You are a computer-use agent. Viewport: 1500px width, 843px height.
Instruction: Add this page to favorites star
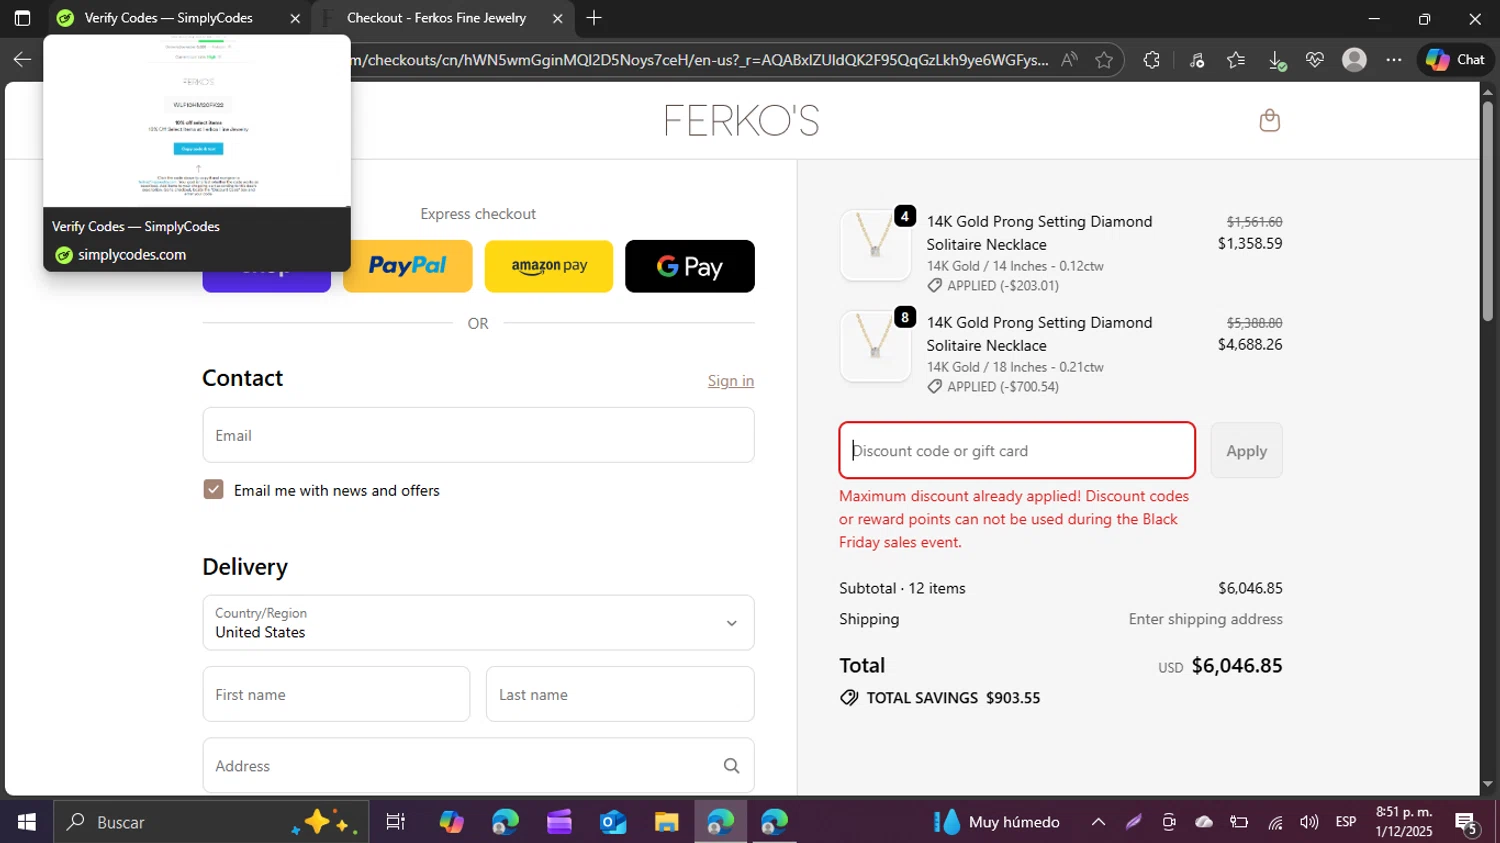tap(1104, 60)
